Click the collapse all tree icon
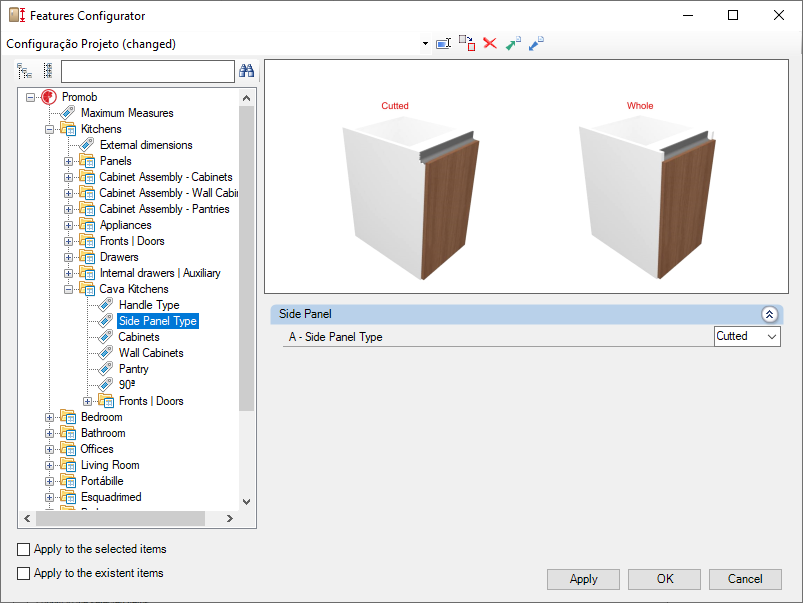Screen dimensions: 809x616 pyautogui.click(x=47, y=71)
